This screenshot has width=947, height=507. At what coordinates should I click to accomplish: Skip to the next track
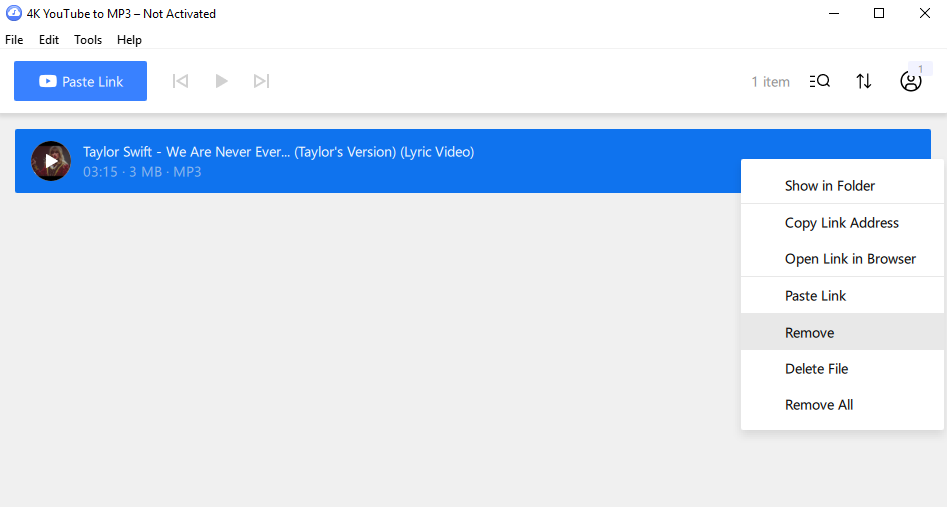pyautogui.click(x=262, y=81)
